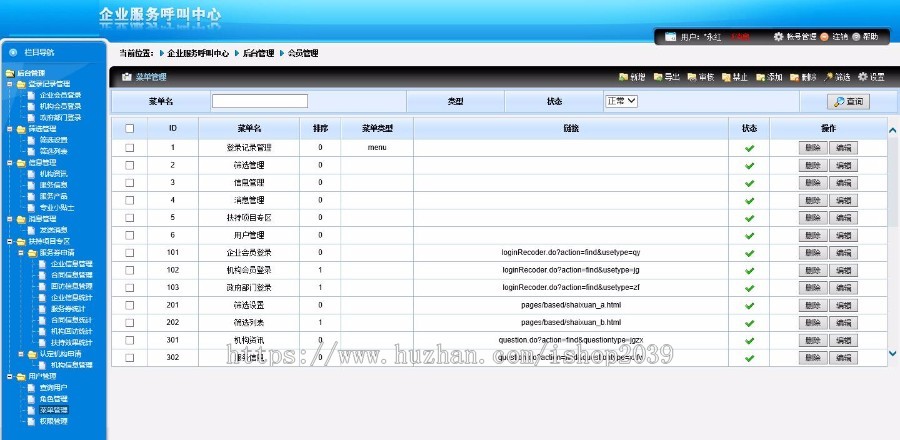
Task: Check the row with ID 5
Action: point(130,217)
